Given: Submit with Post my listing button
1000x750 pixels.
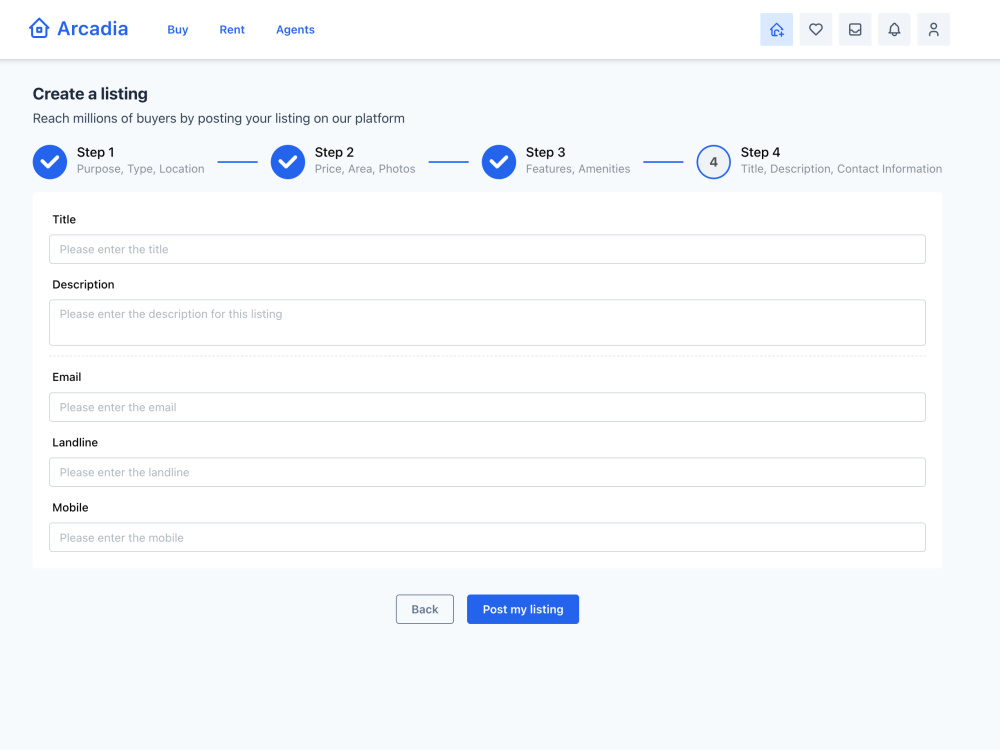Looking at the screenshot, I should [x=522, y=609].
